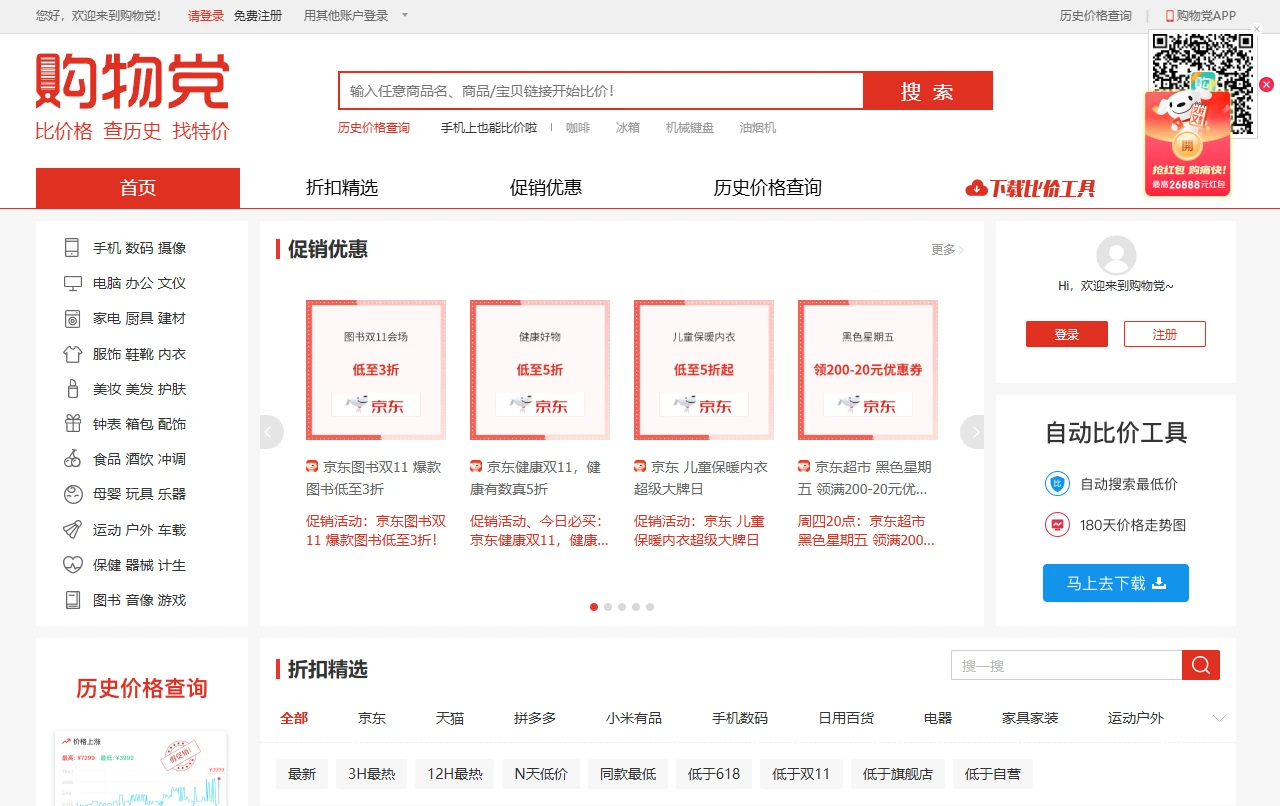Click the book icon beside 图书 音像 游戏
The image size is (1280, 806).
click(x=72, y=600)
